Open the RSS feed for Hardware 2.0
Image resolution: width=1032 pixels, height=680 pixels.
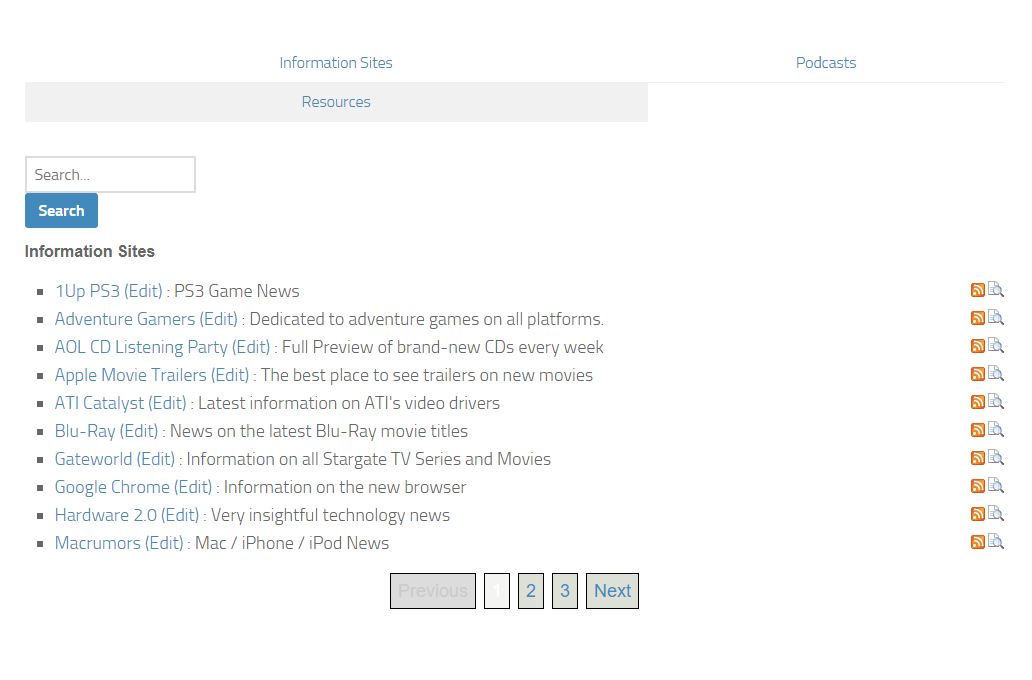977,514
